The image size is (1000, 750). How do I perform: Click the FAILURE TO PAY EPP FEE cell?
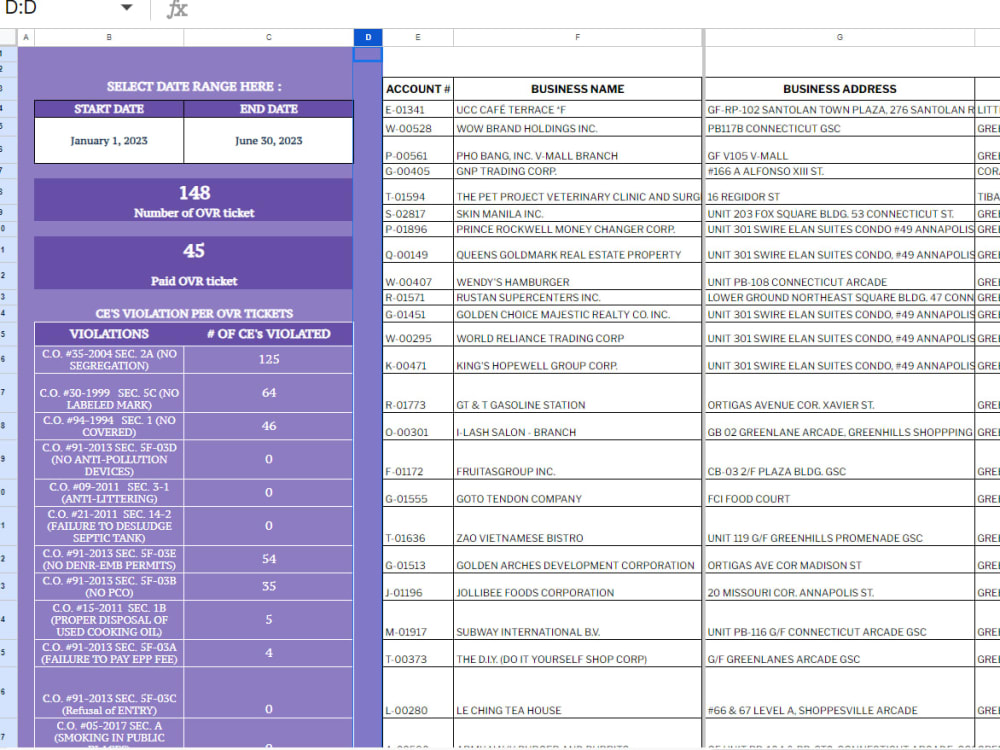(x=109, y=653)
